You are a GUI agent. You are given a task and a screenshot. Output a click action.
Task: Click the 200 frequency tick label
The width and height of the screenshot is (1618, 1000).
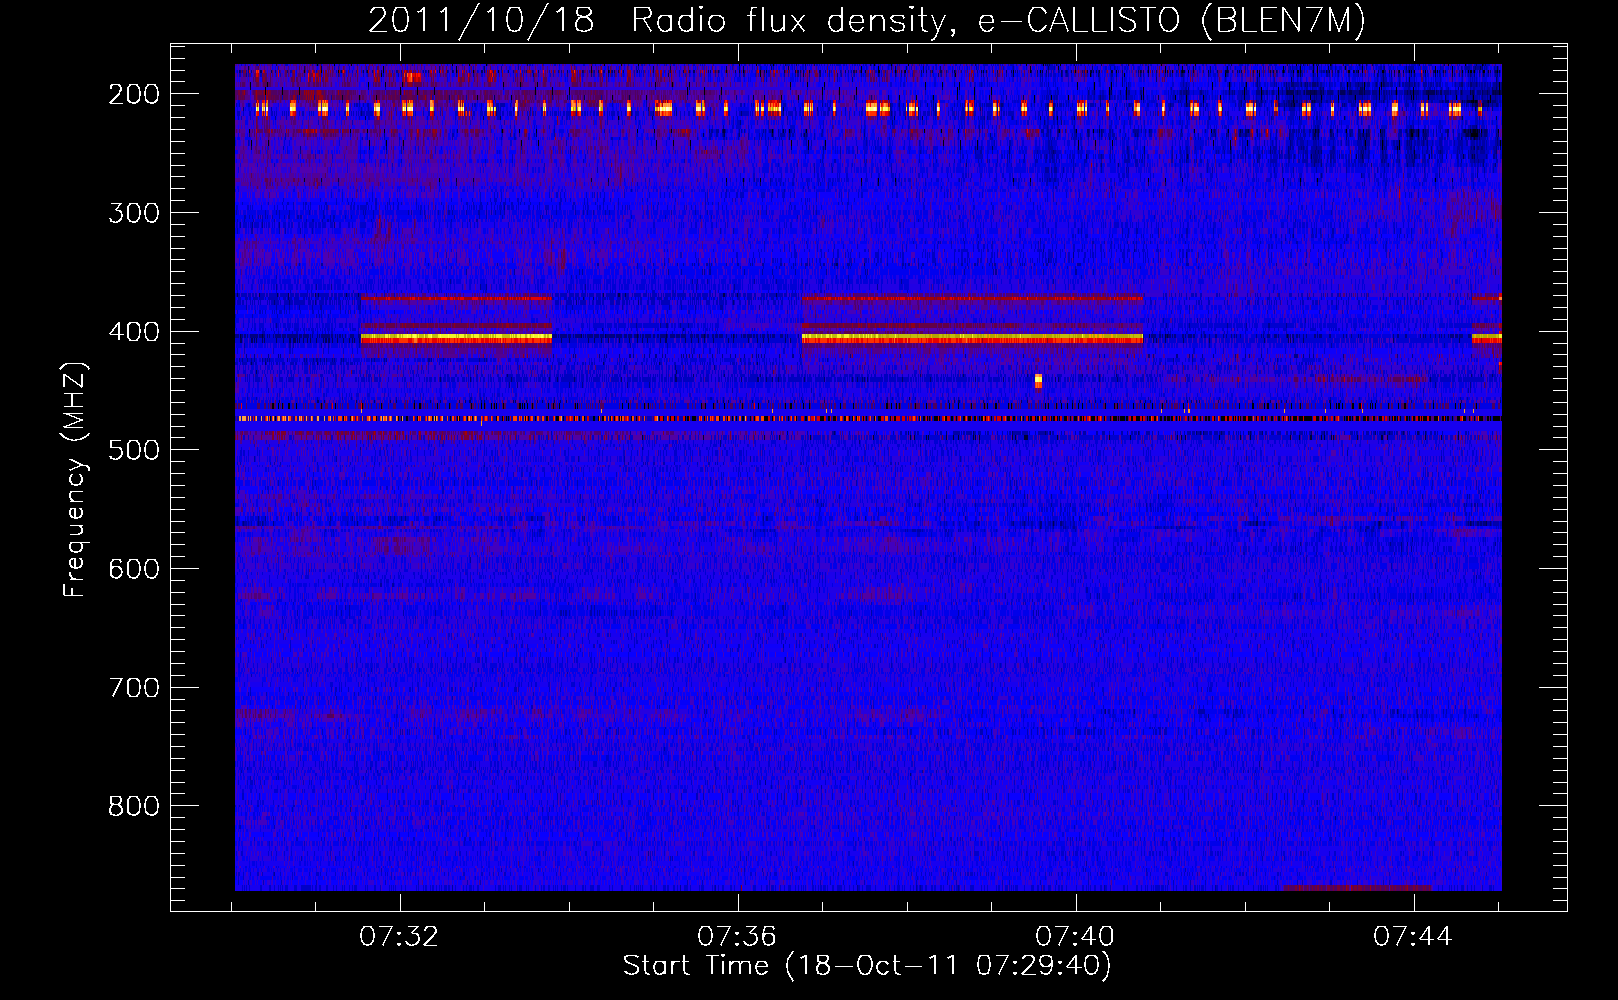(134, 94)
